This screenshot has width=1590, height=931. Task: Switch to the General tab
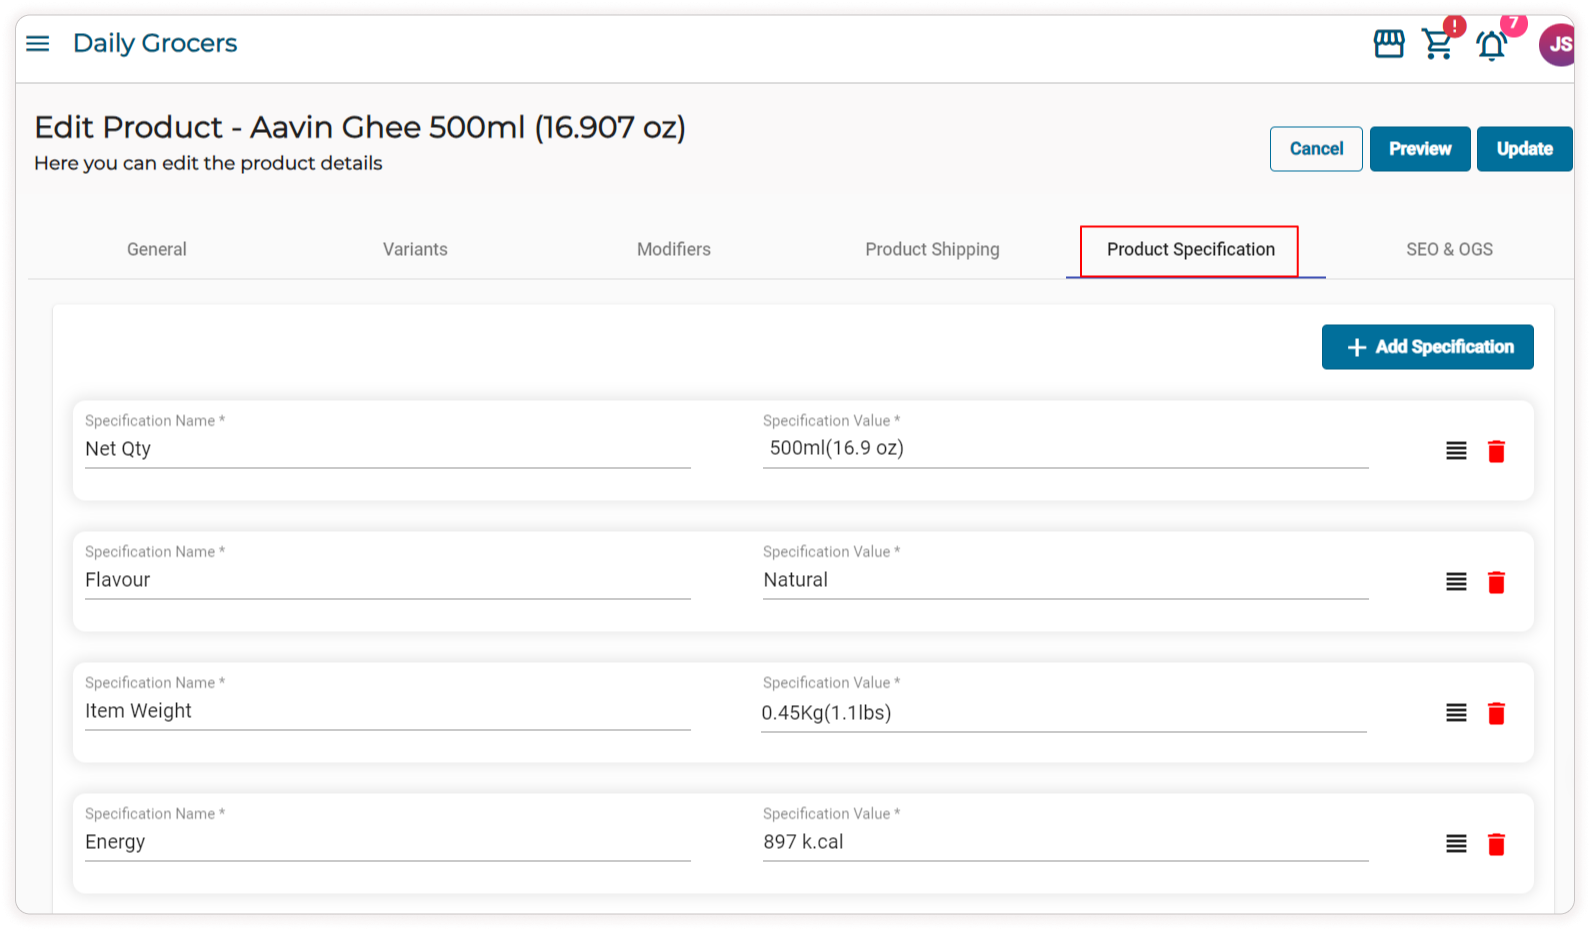(x=157, y=249)
